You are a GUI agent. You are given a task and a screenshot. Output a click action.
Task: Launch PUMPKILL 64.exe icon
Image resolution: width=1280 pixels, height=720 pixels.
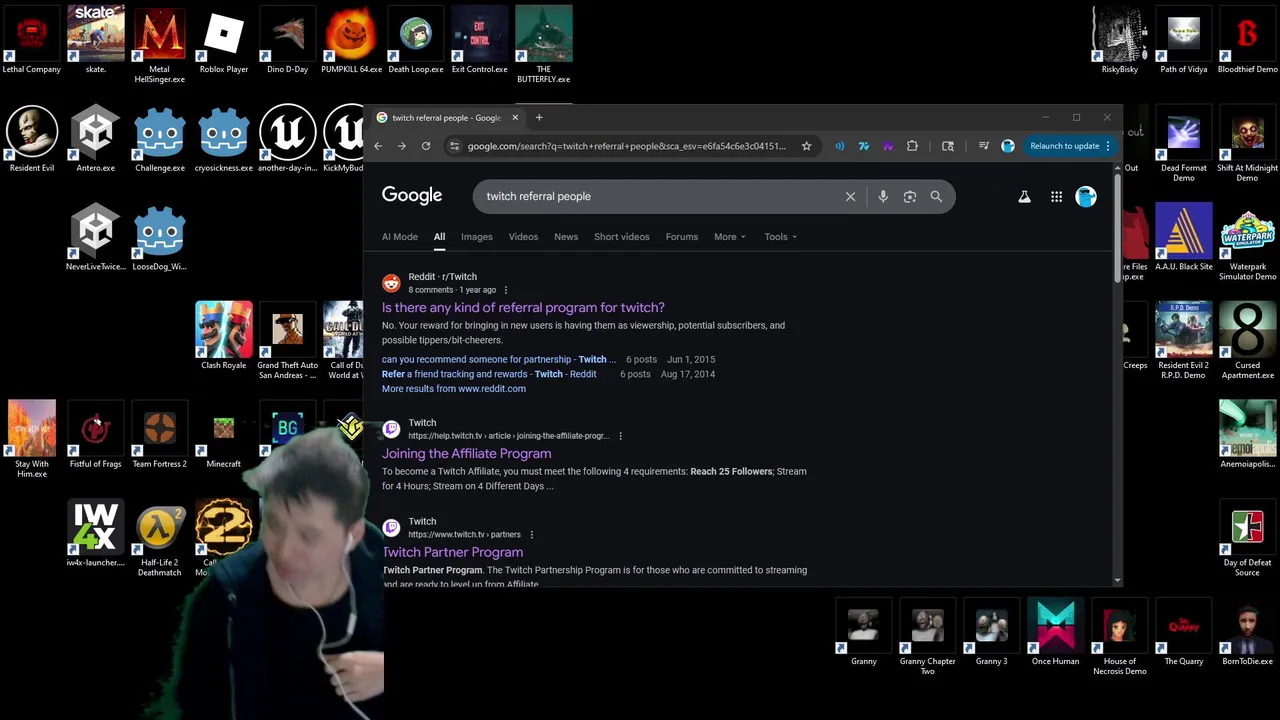352,40
